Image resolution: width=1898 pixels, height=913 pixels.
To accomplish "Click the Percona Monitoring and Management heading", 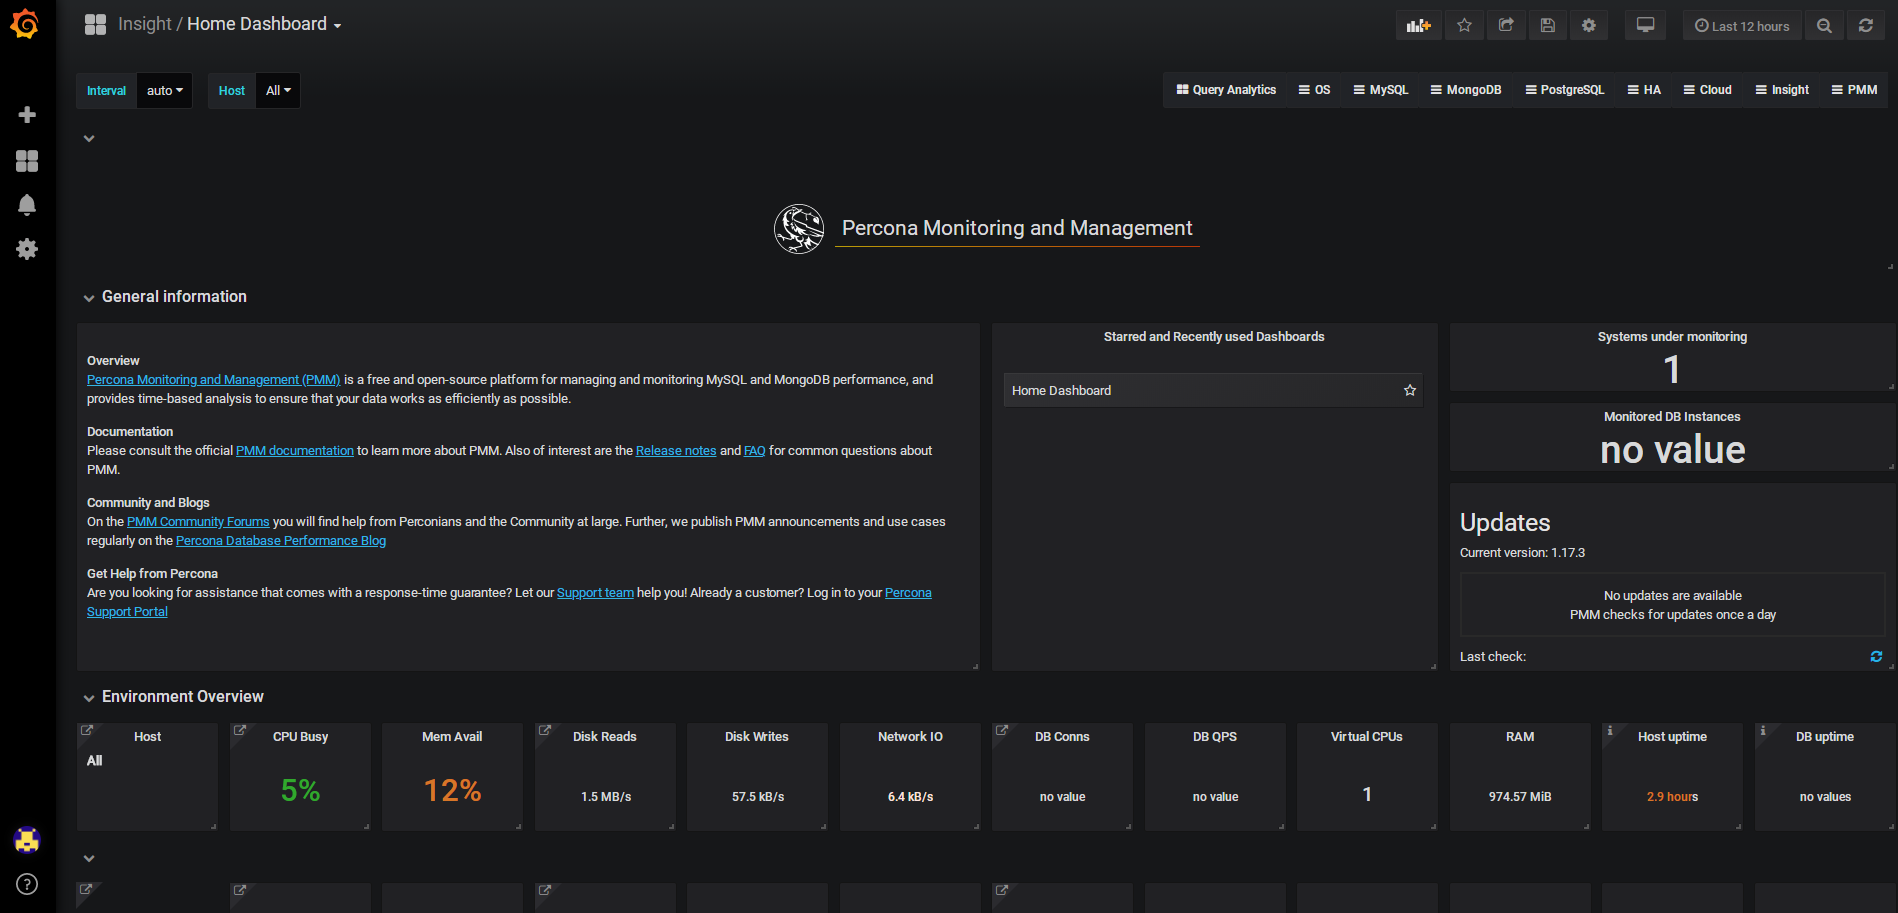I will point(1017,228).
